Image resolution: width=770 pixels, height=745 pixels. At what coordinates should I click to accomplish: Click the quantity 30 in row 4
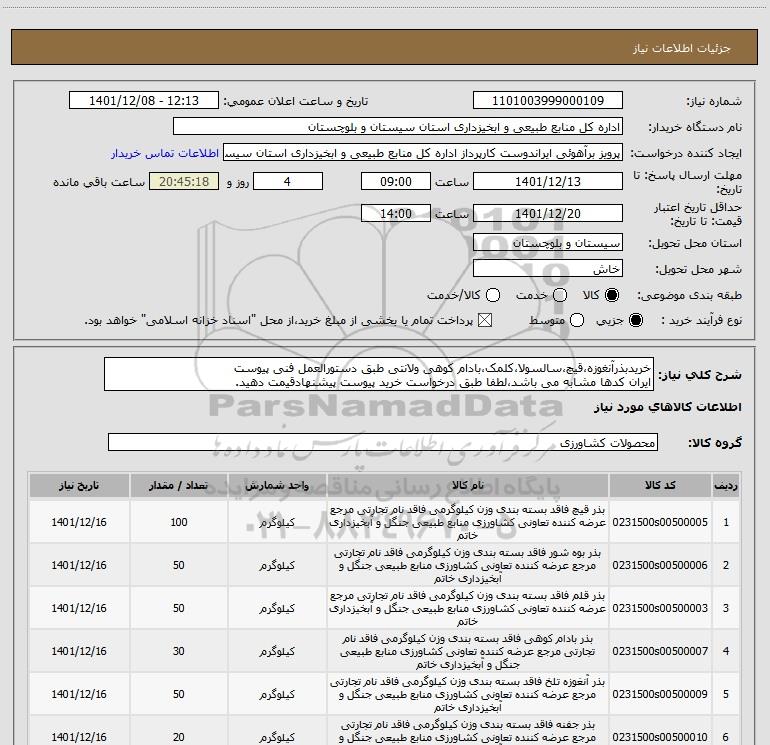tap(179, 651)
